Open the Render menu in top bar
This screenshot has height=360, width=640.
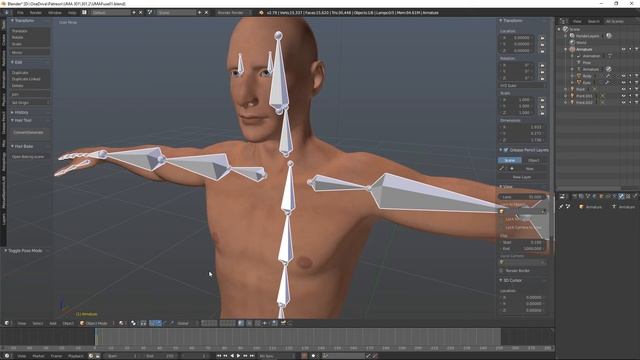(x=36, y=13)
